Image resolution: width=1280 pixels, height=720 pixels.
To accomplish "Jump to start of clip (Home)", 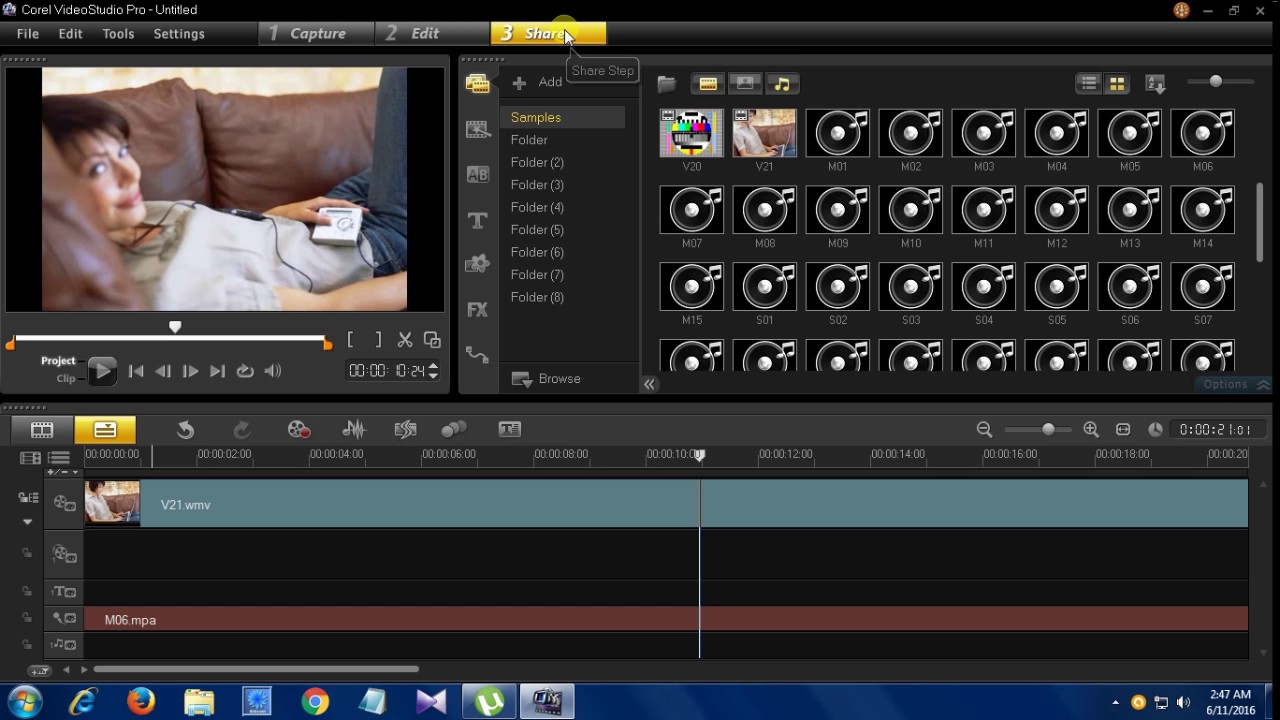I will point(136,371).
